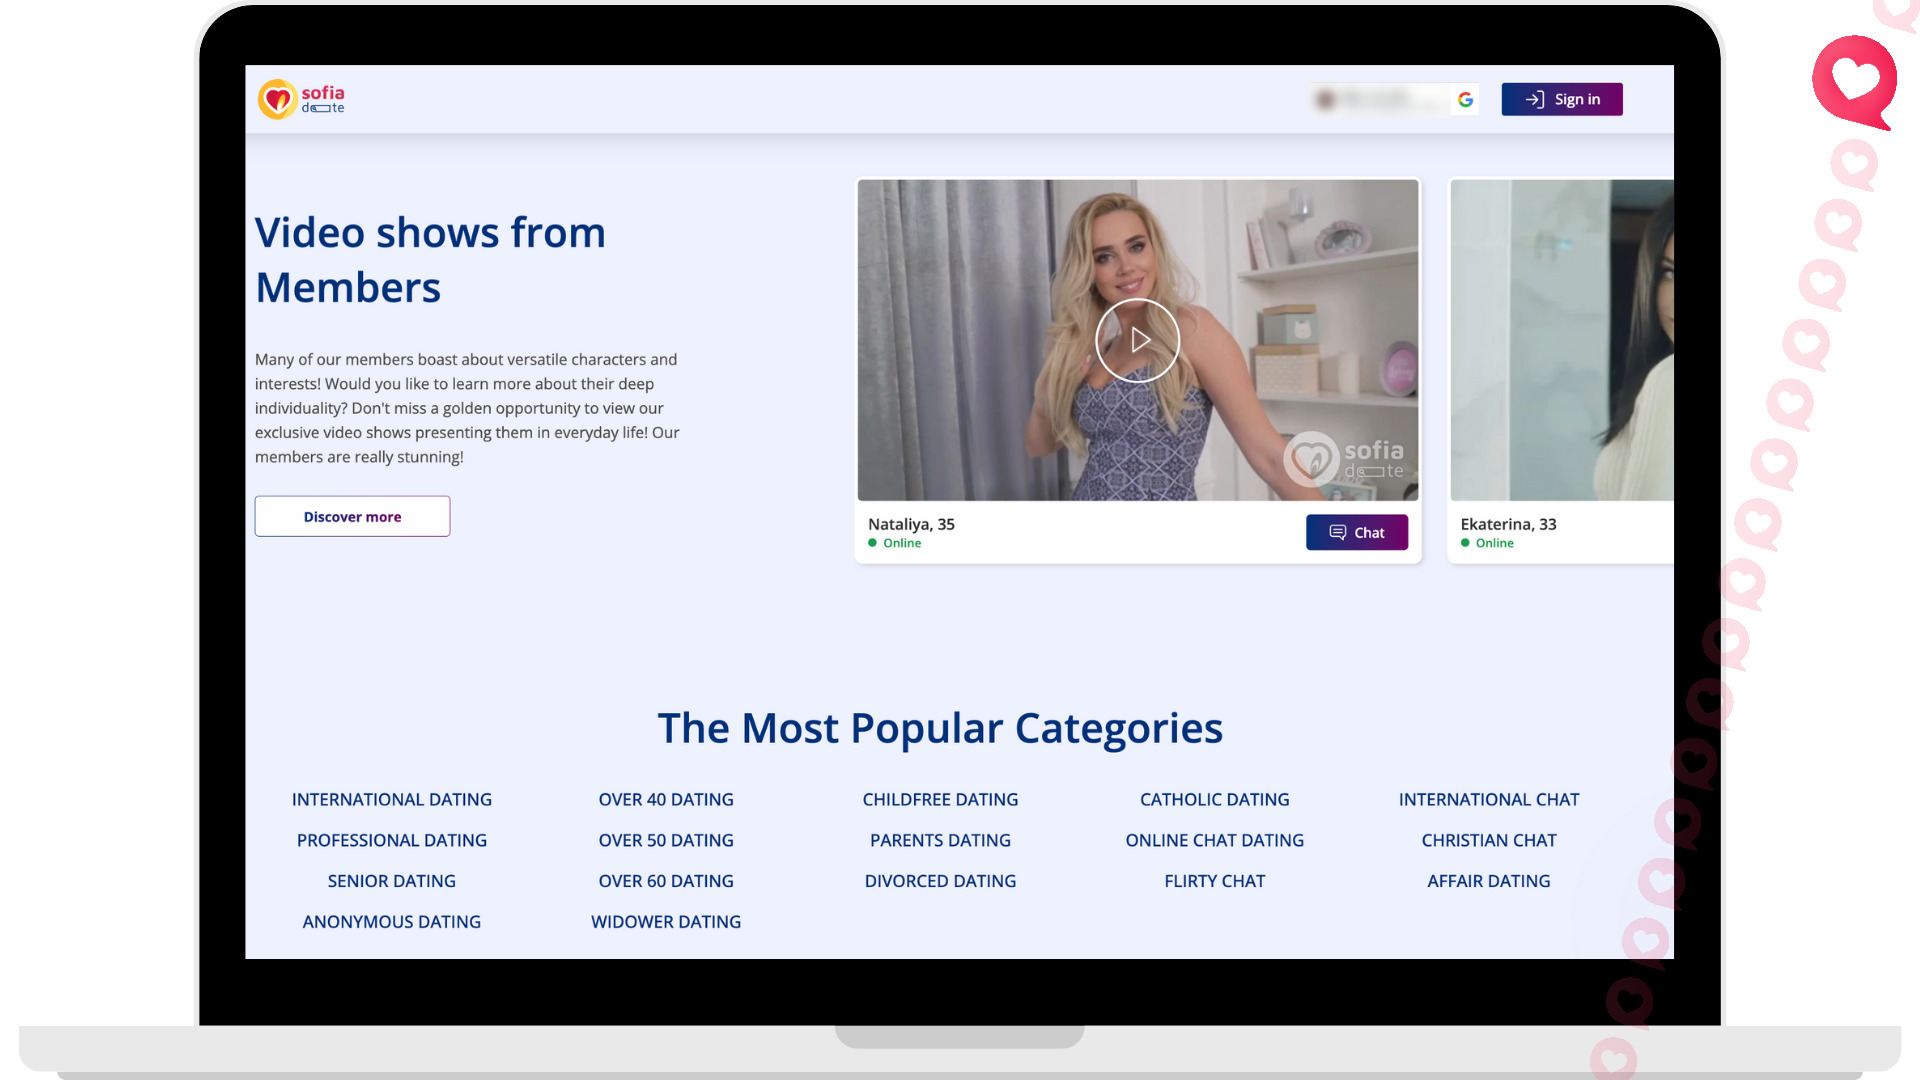Open OVER 50 DATING category
This screenshot has width=1920, height=1080.
pos(666,840)
